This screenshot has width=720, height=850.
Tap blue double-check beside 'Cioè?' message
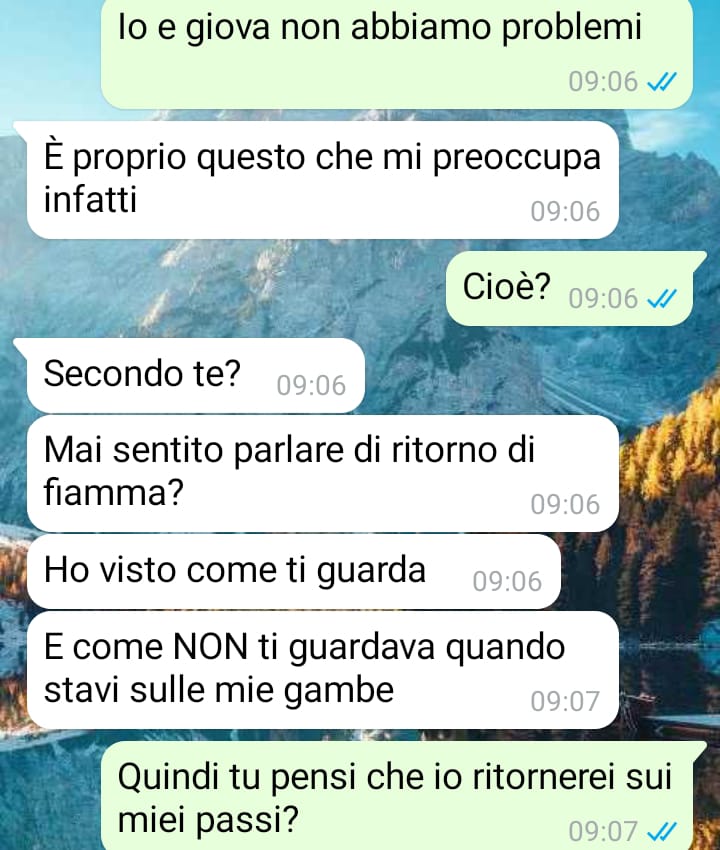(663, 299)
